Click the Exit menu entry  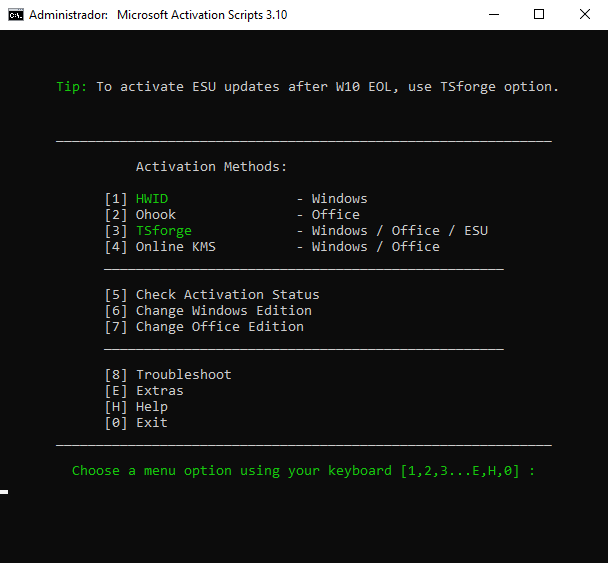click(136, 423)
